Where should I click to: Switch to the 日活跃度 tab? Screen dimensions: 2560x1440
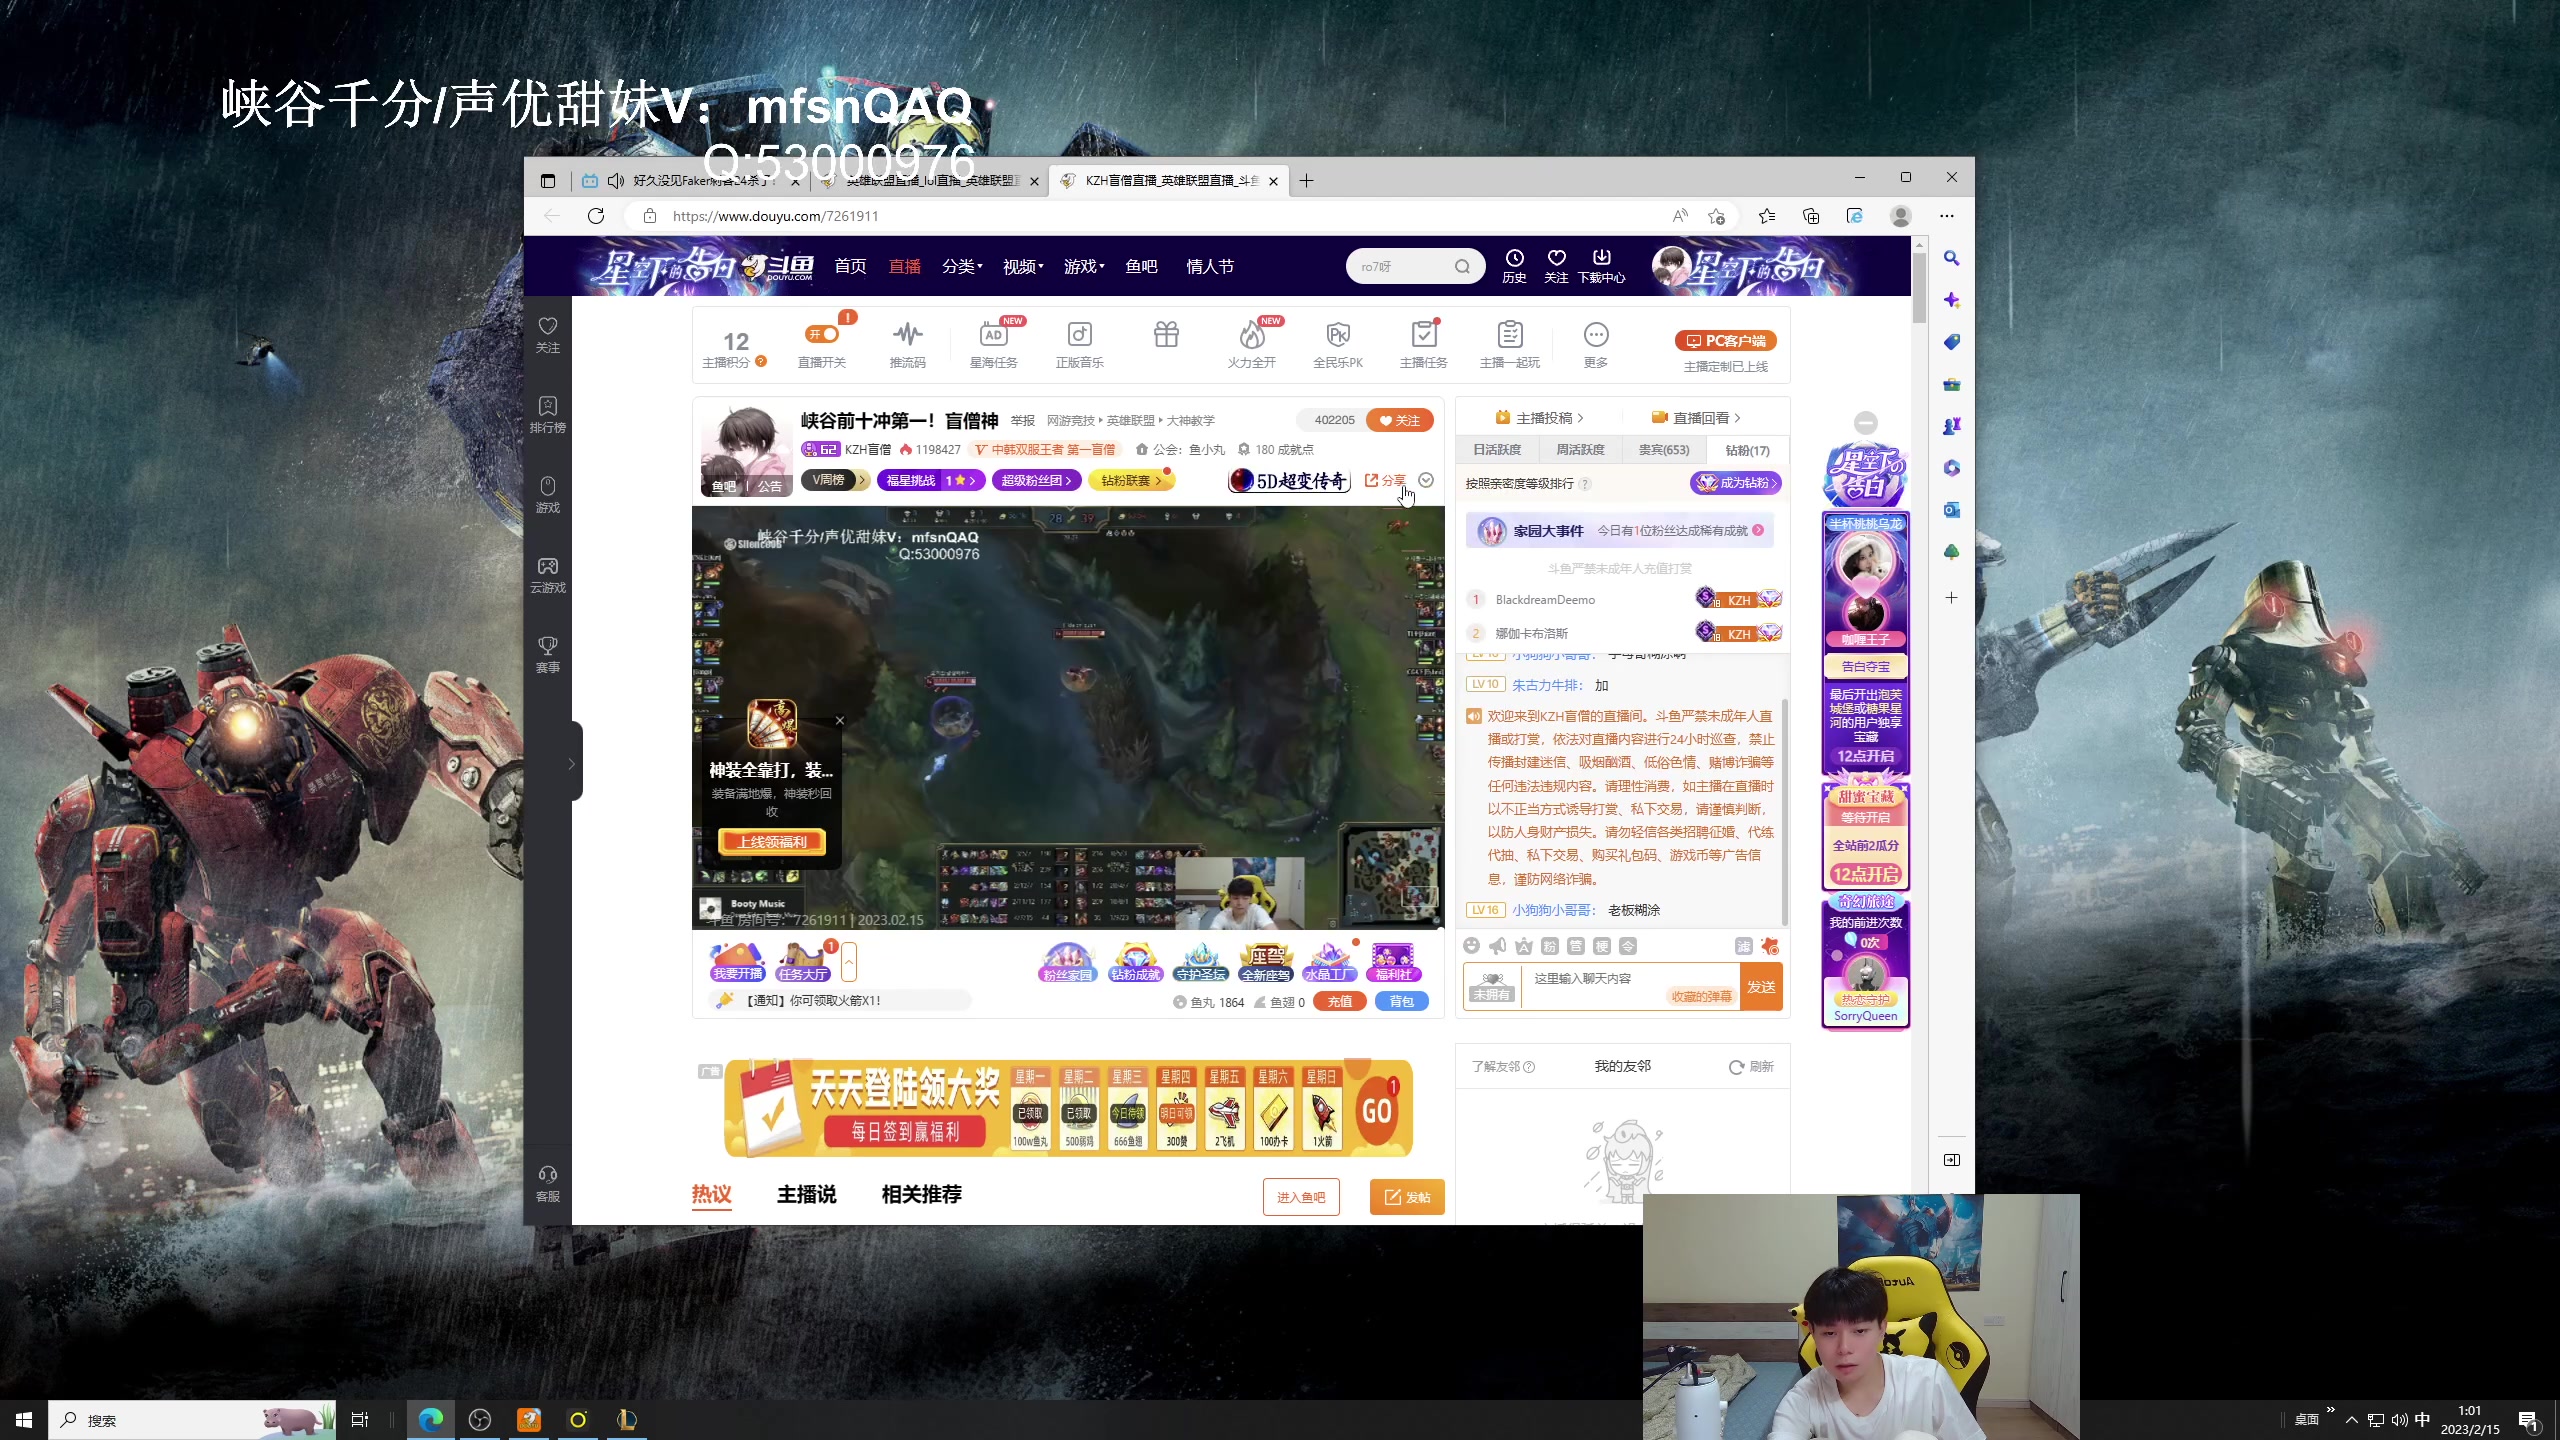1497,450
